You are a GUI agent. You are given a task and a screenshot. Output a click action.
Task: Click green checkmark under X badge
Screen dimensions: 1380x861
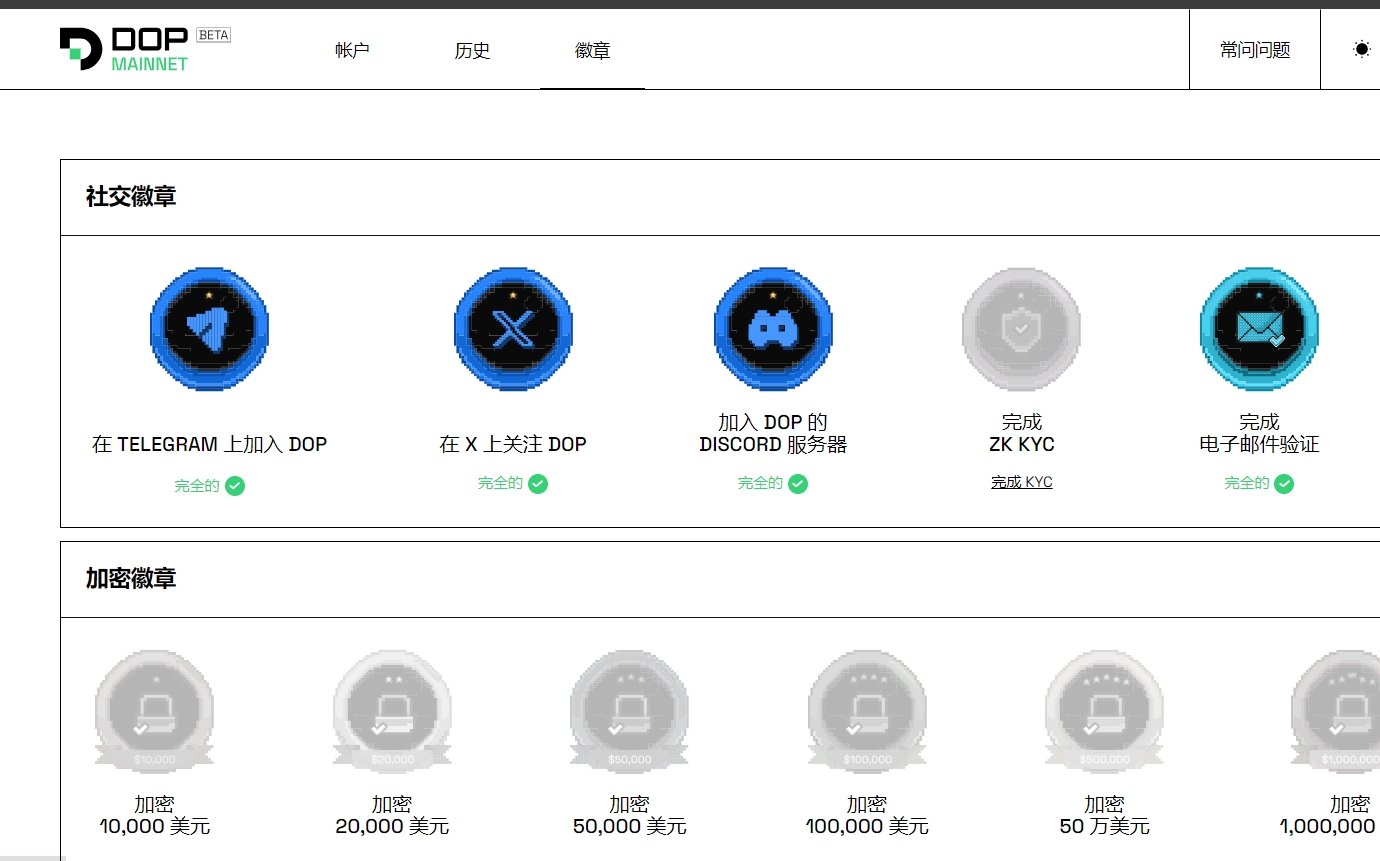click(x=538, y=484)
